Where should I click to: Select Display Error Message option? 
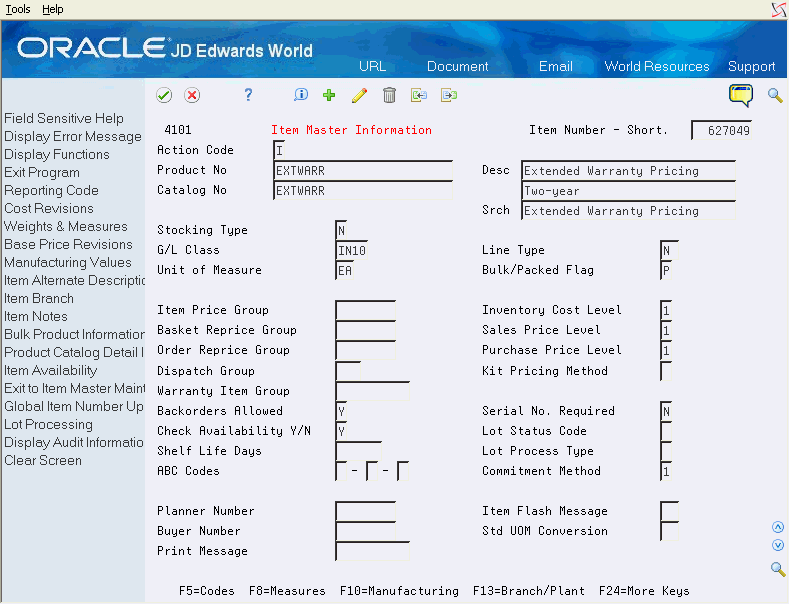(73, 136)
